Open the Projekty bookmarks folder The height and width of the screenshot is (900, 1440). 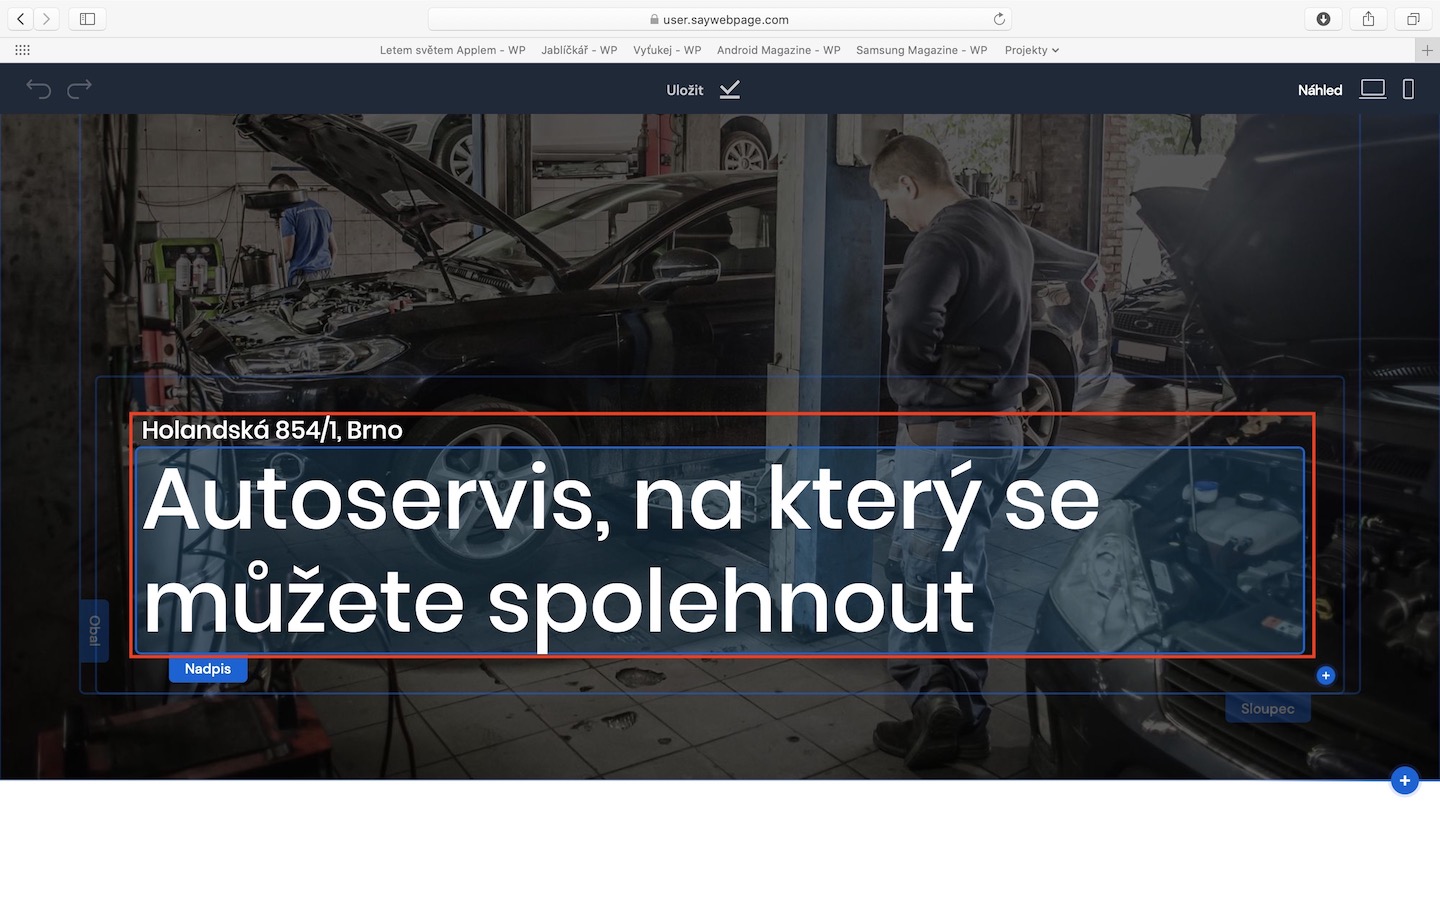click(x=1031, y=50)
